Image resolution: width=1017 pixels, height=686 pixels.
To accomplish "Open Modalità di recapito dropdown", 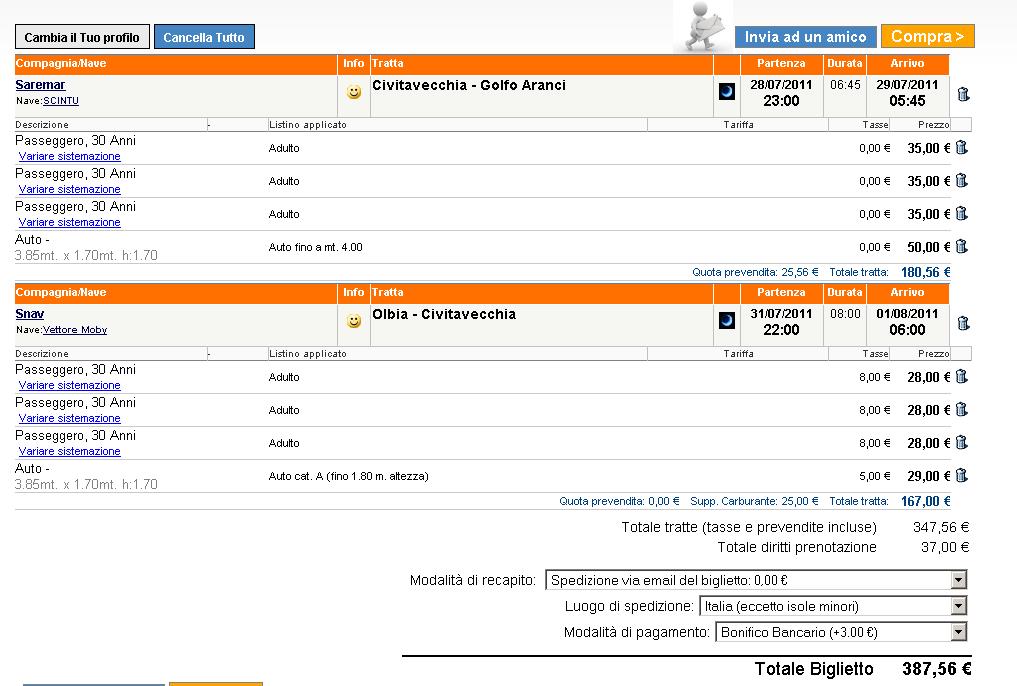I will tap(958, 580).
